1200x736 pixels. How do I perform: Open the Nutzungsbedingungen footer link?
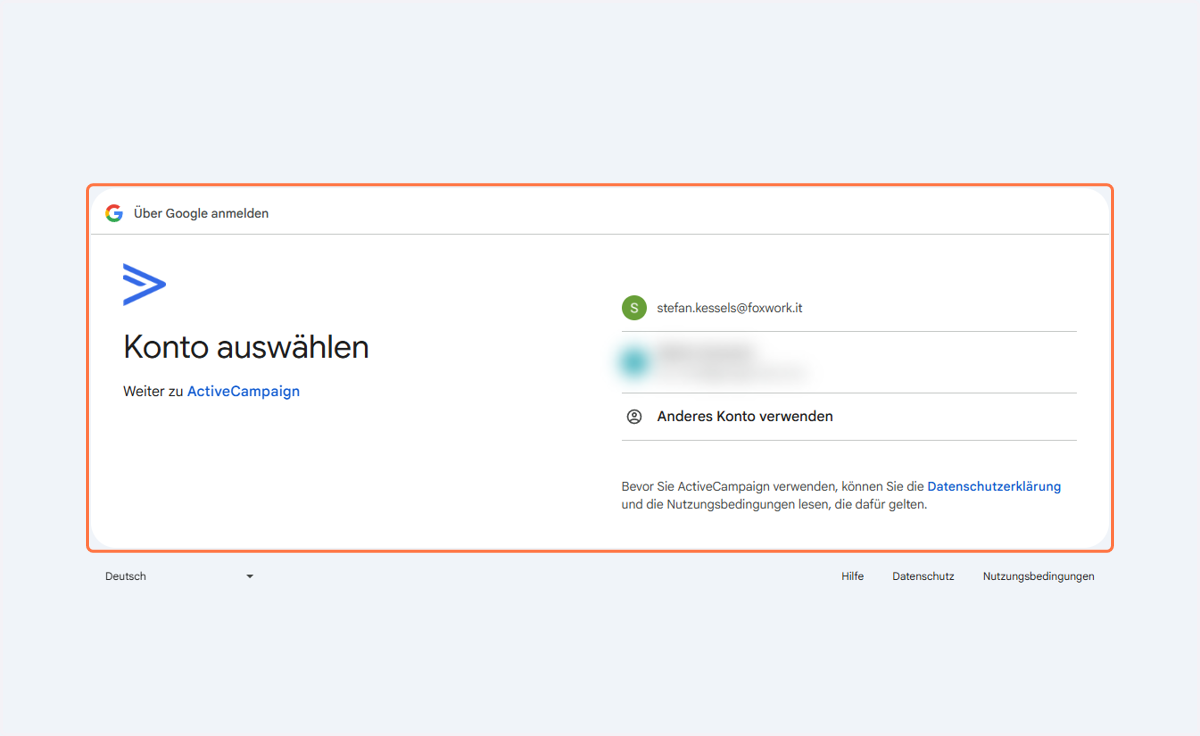pyautogui.click(x=1038, y=576)
